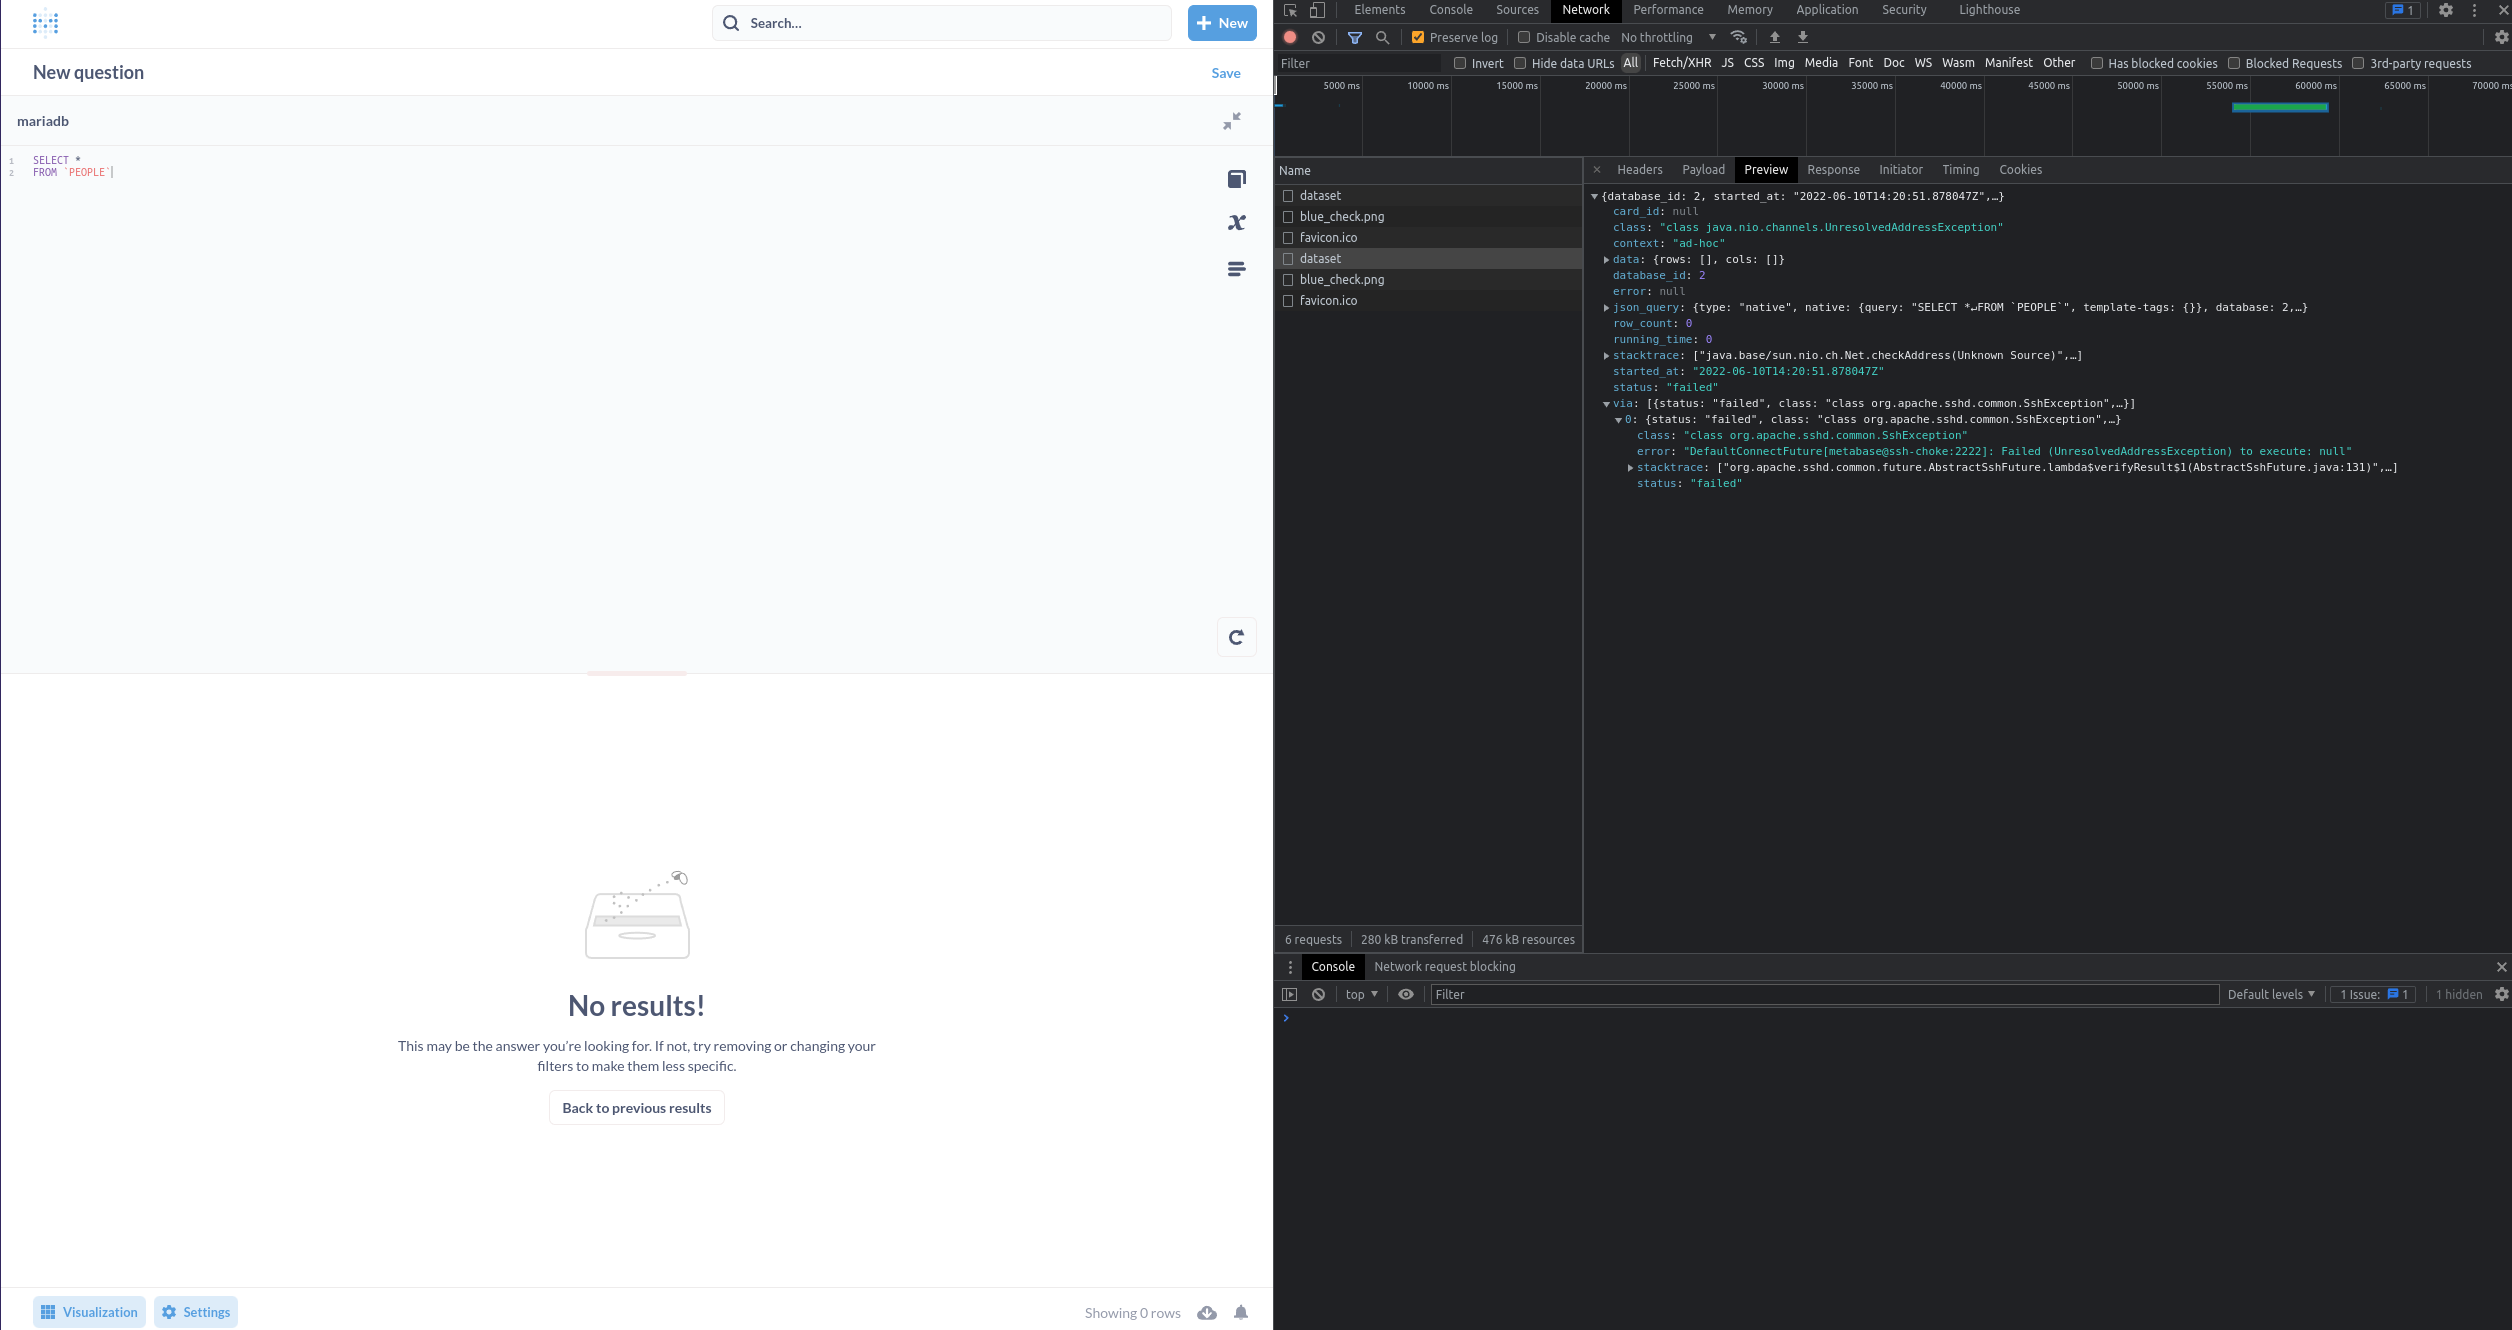Refresh the query results
The width and height of the screenshot is (2512, 1330).
[1237, 637]
